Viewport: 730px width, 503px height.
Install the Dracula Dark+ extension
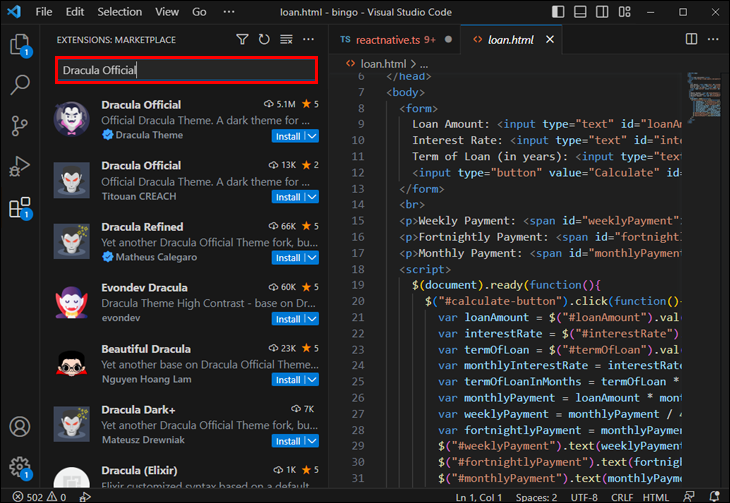click(288, 441)
